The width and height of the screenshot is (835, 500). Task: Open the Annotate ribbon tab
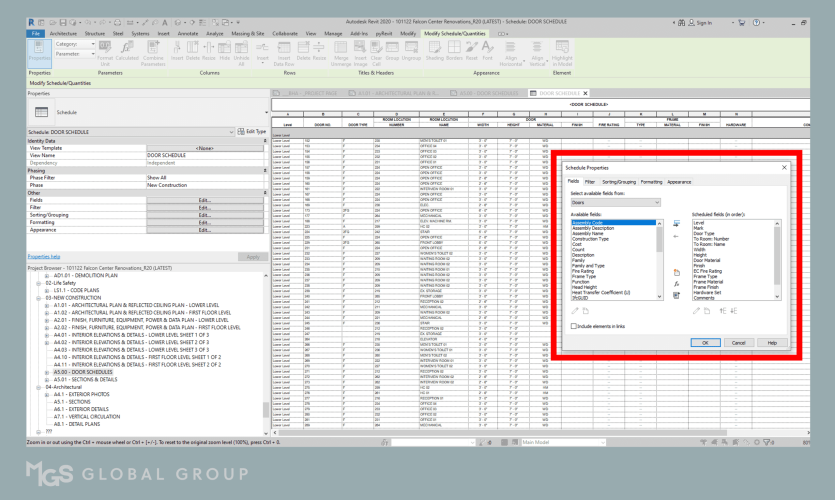tap(188, 33)
